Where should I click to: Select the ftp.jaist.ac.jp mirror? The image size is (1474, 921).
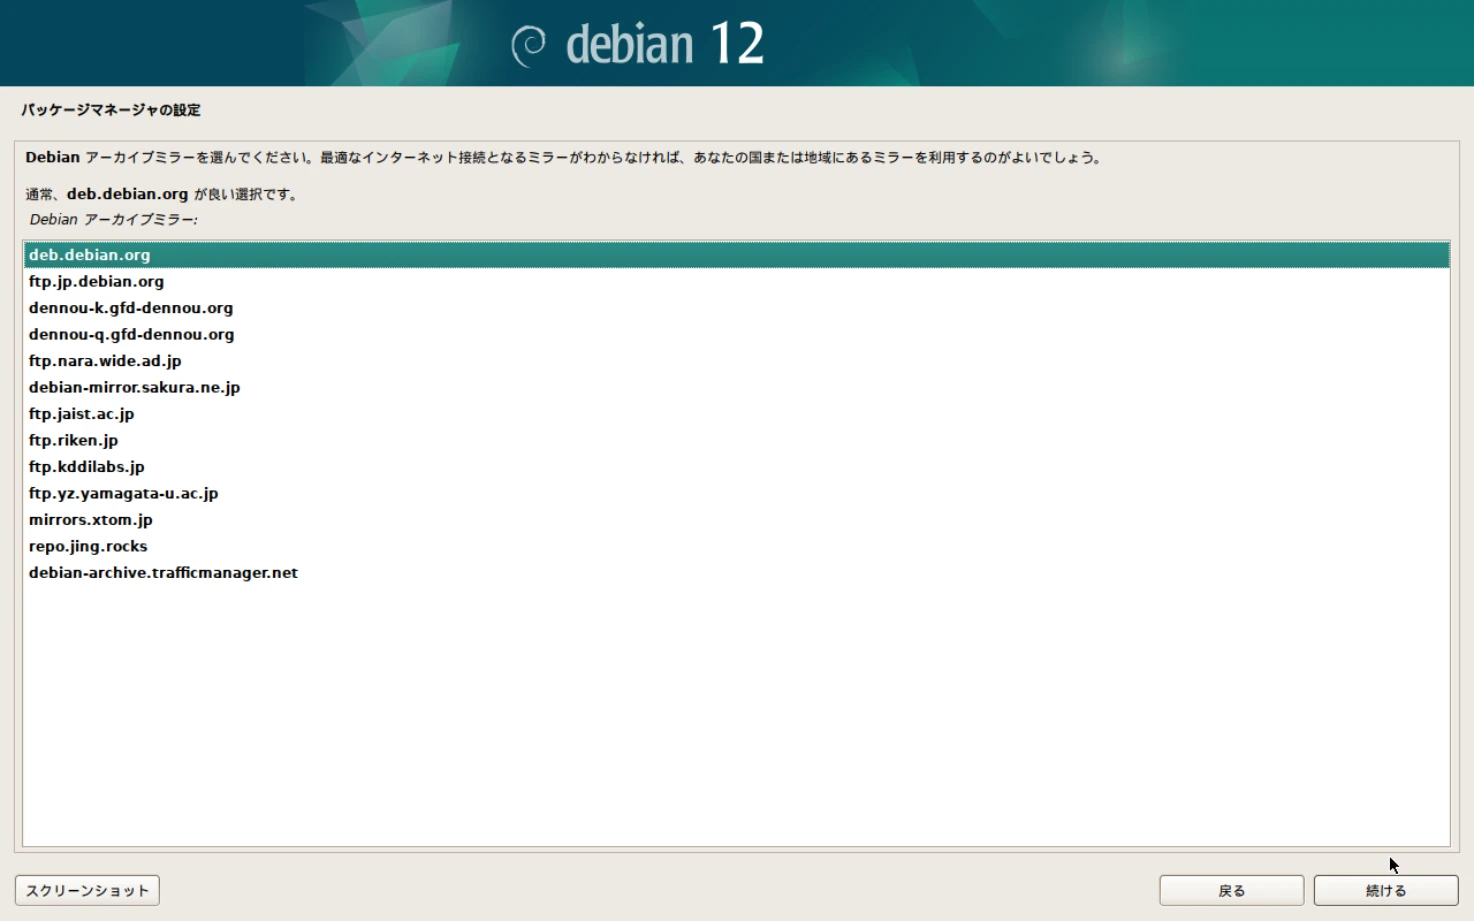pos(736,414)
